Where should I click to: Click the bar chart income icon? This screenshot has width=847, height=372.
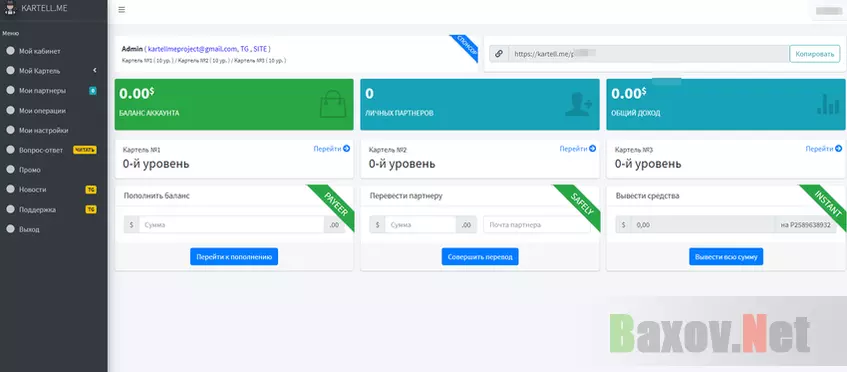click(x=828, y=104)
